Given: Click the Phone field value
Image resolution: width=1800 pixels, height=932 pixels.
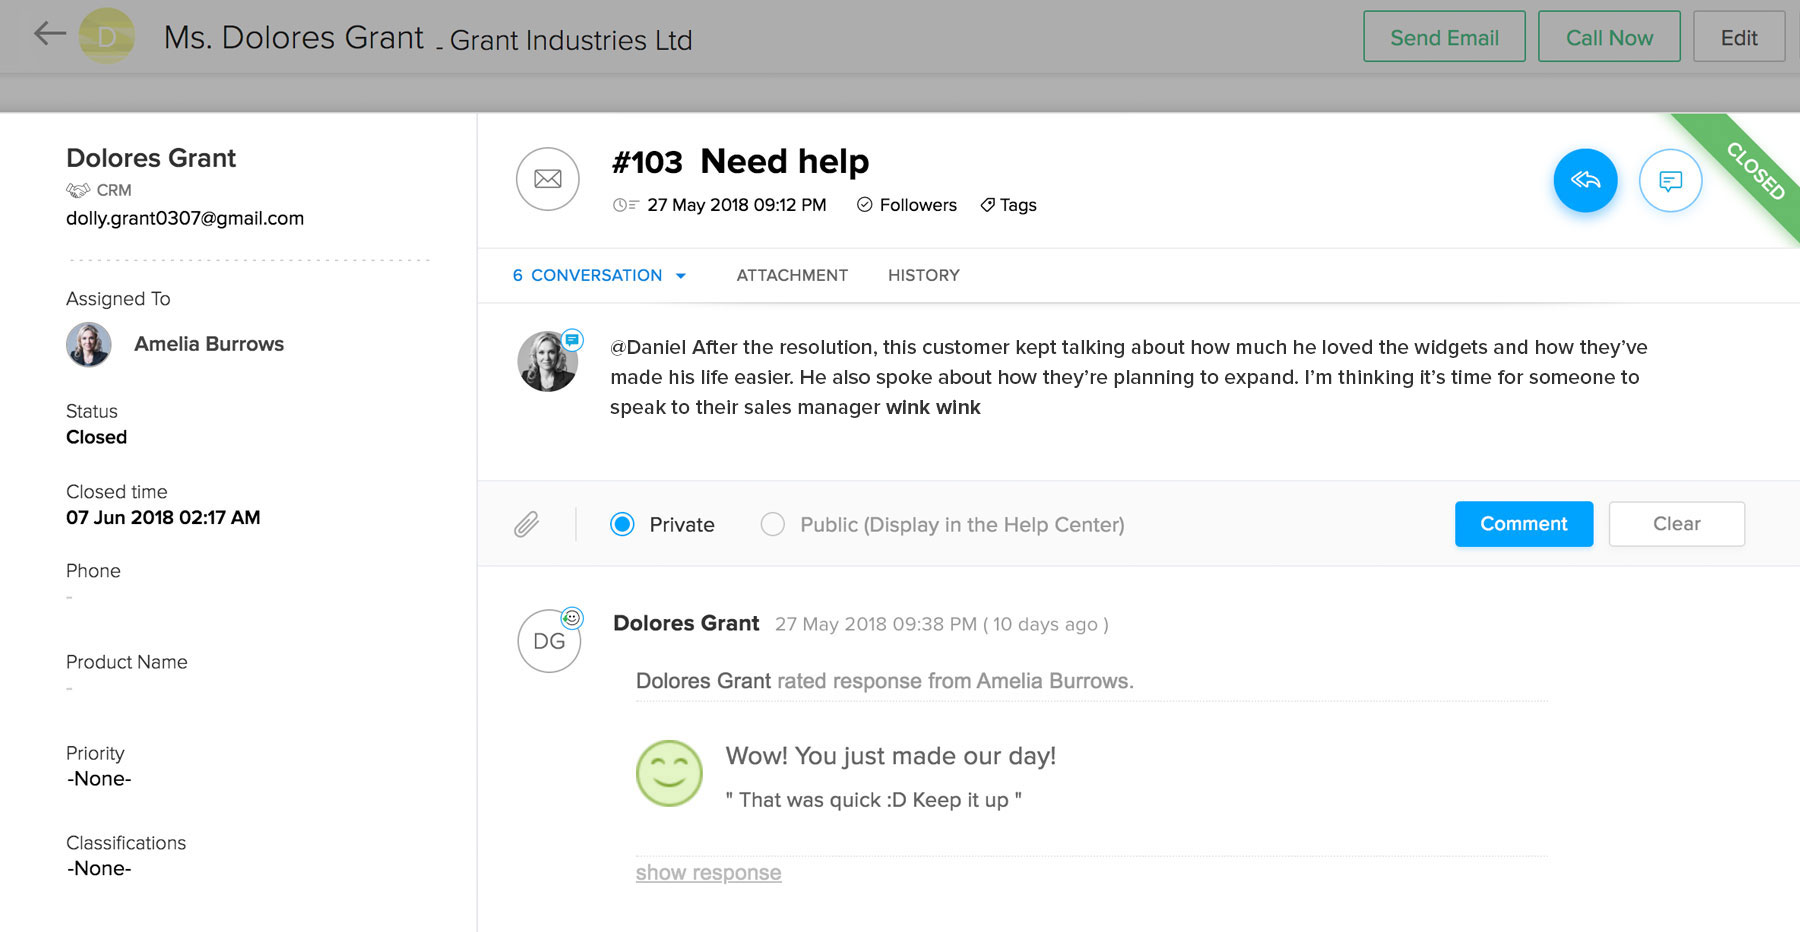Looking at the screenshot, I should click(69, 598).
